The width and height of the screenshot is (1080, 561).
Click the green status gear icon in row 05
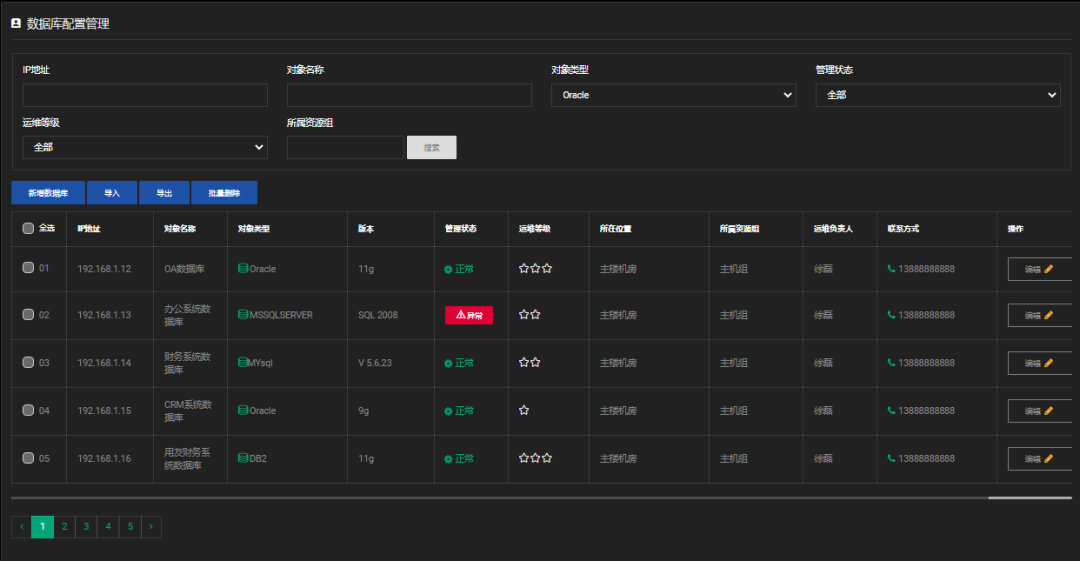(x=448, y=459)
